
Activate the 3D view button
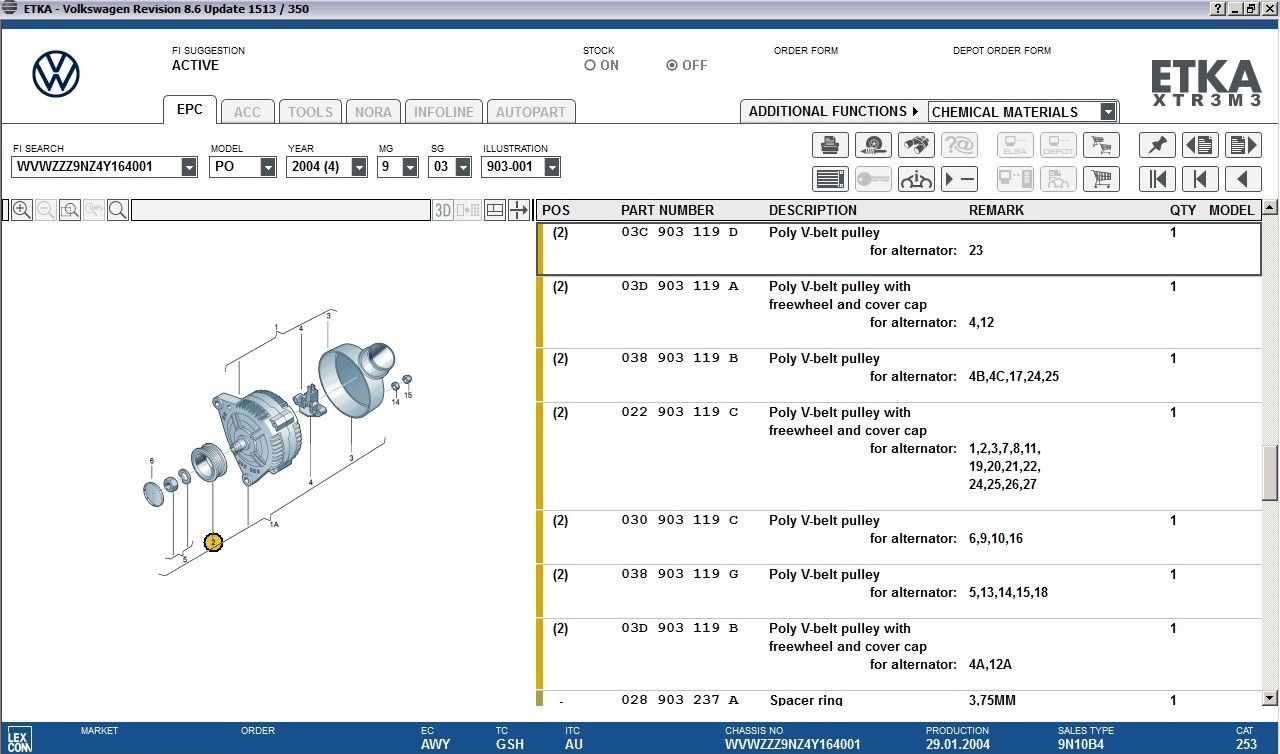point(443,210)
